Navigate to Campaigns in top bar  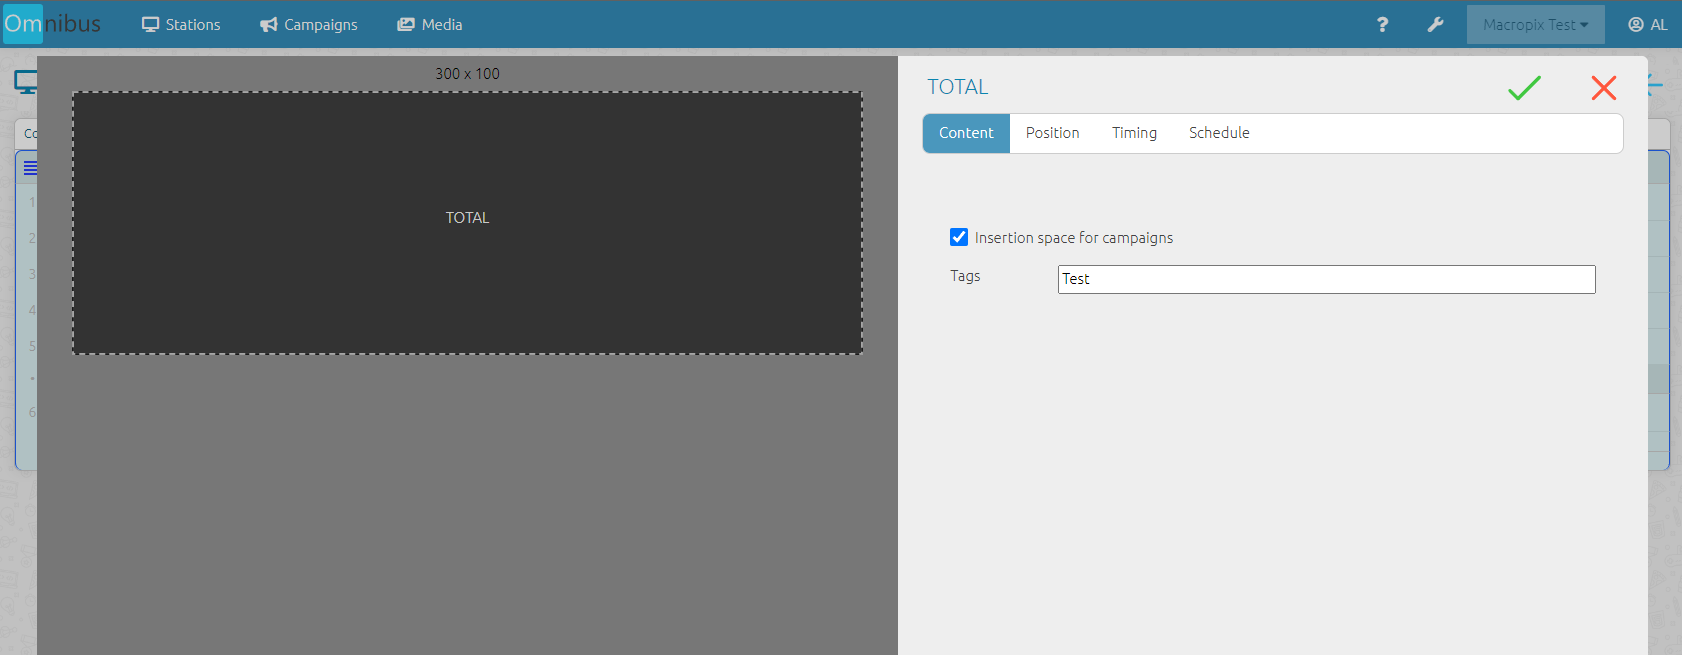click(x=309, y=25)
